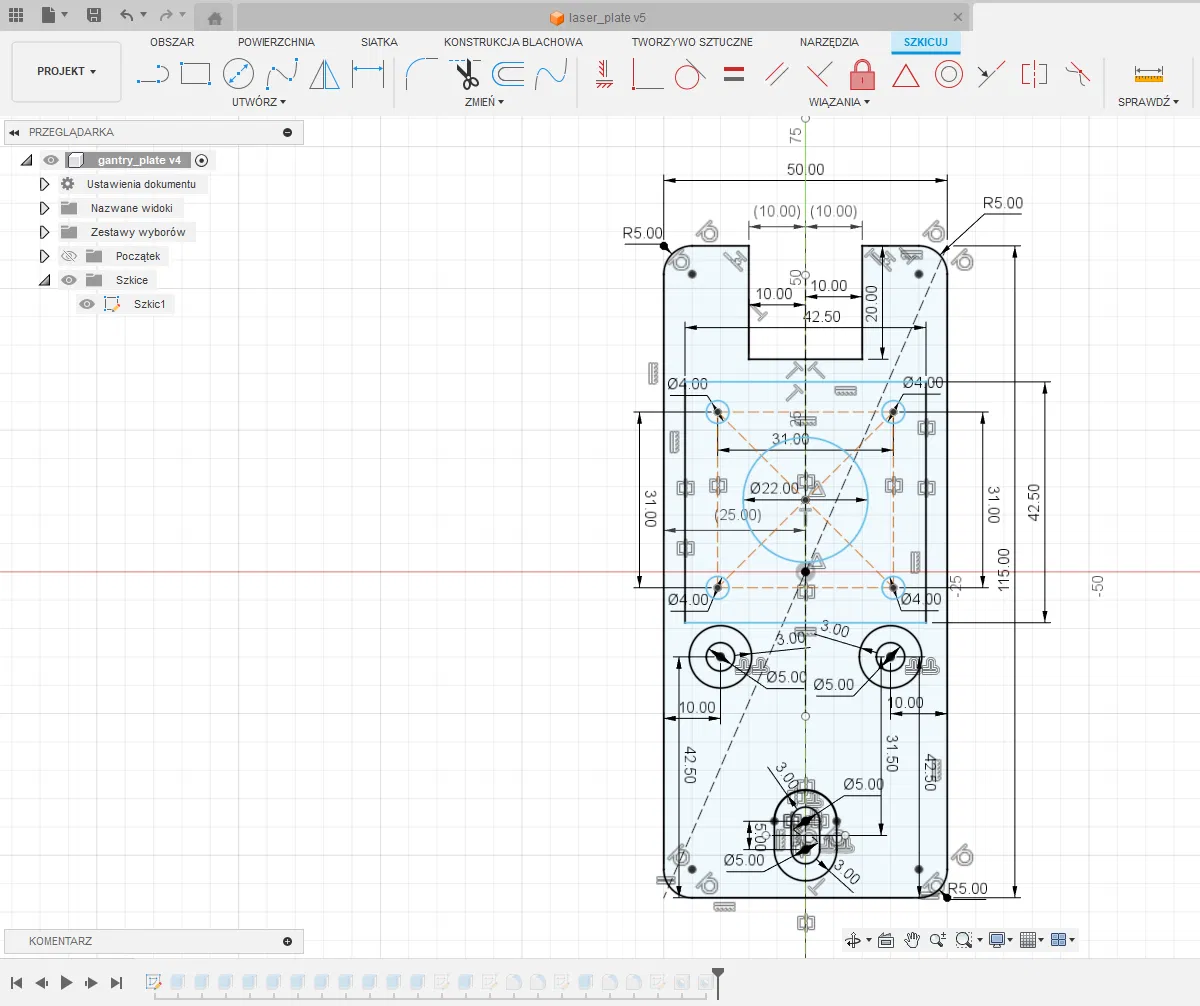Screen dimensions: 1200x1006
Task: Click the Measure ruler icon
Action: point(1148,74)
